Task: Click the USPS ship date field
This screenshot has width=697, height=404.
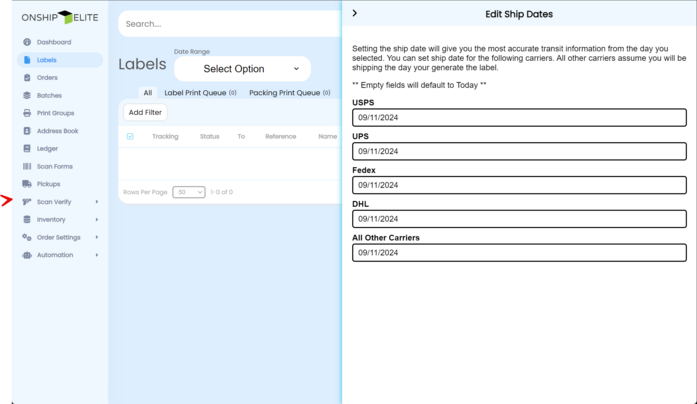Action: 519,117
